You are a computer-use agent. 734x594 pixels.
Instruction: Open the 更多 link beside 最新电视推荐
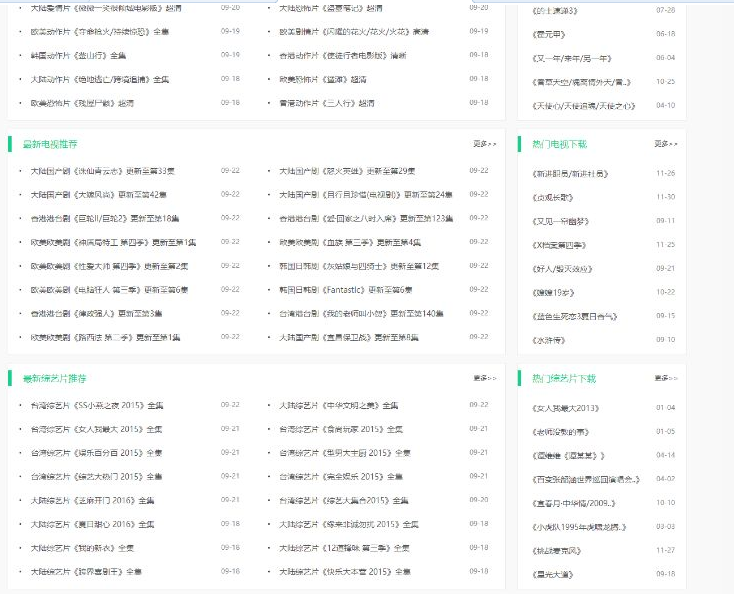(484, 144)
